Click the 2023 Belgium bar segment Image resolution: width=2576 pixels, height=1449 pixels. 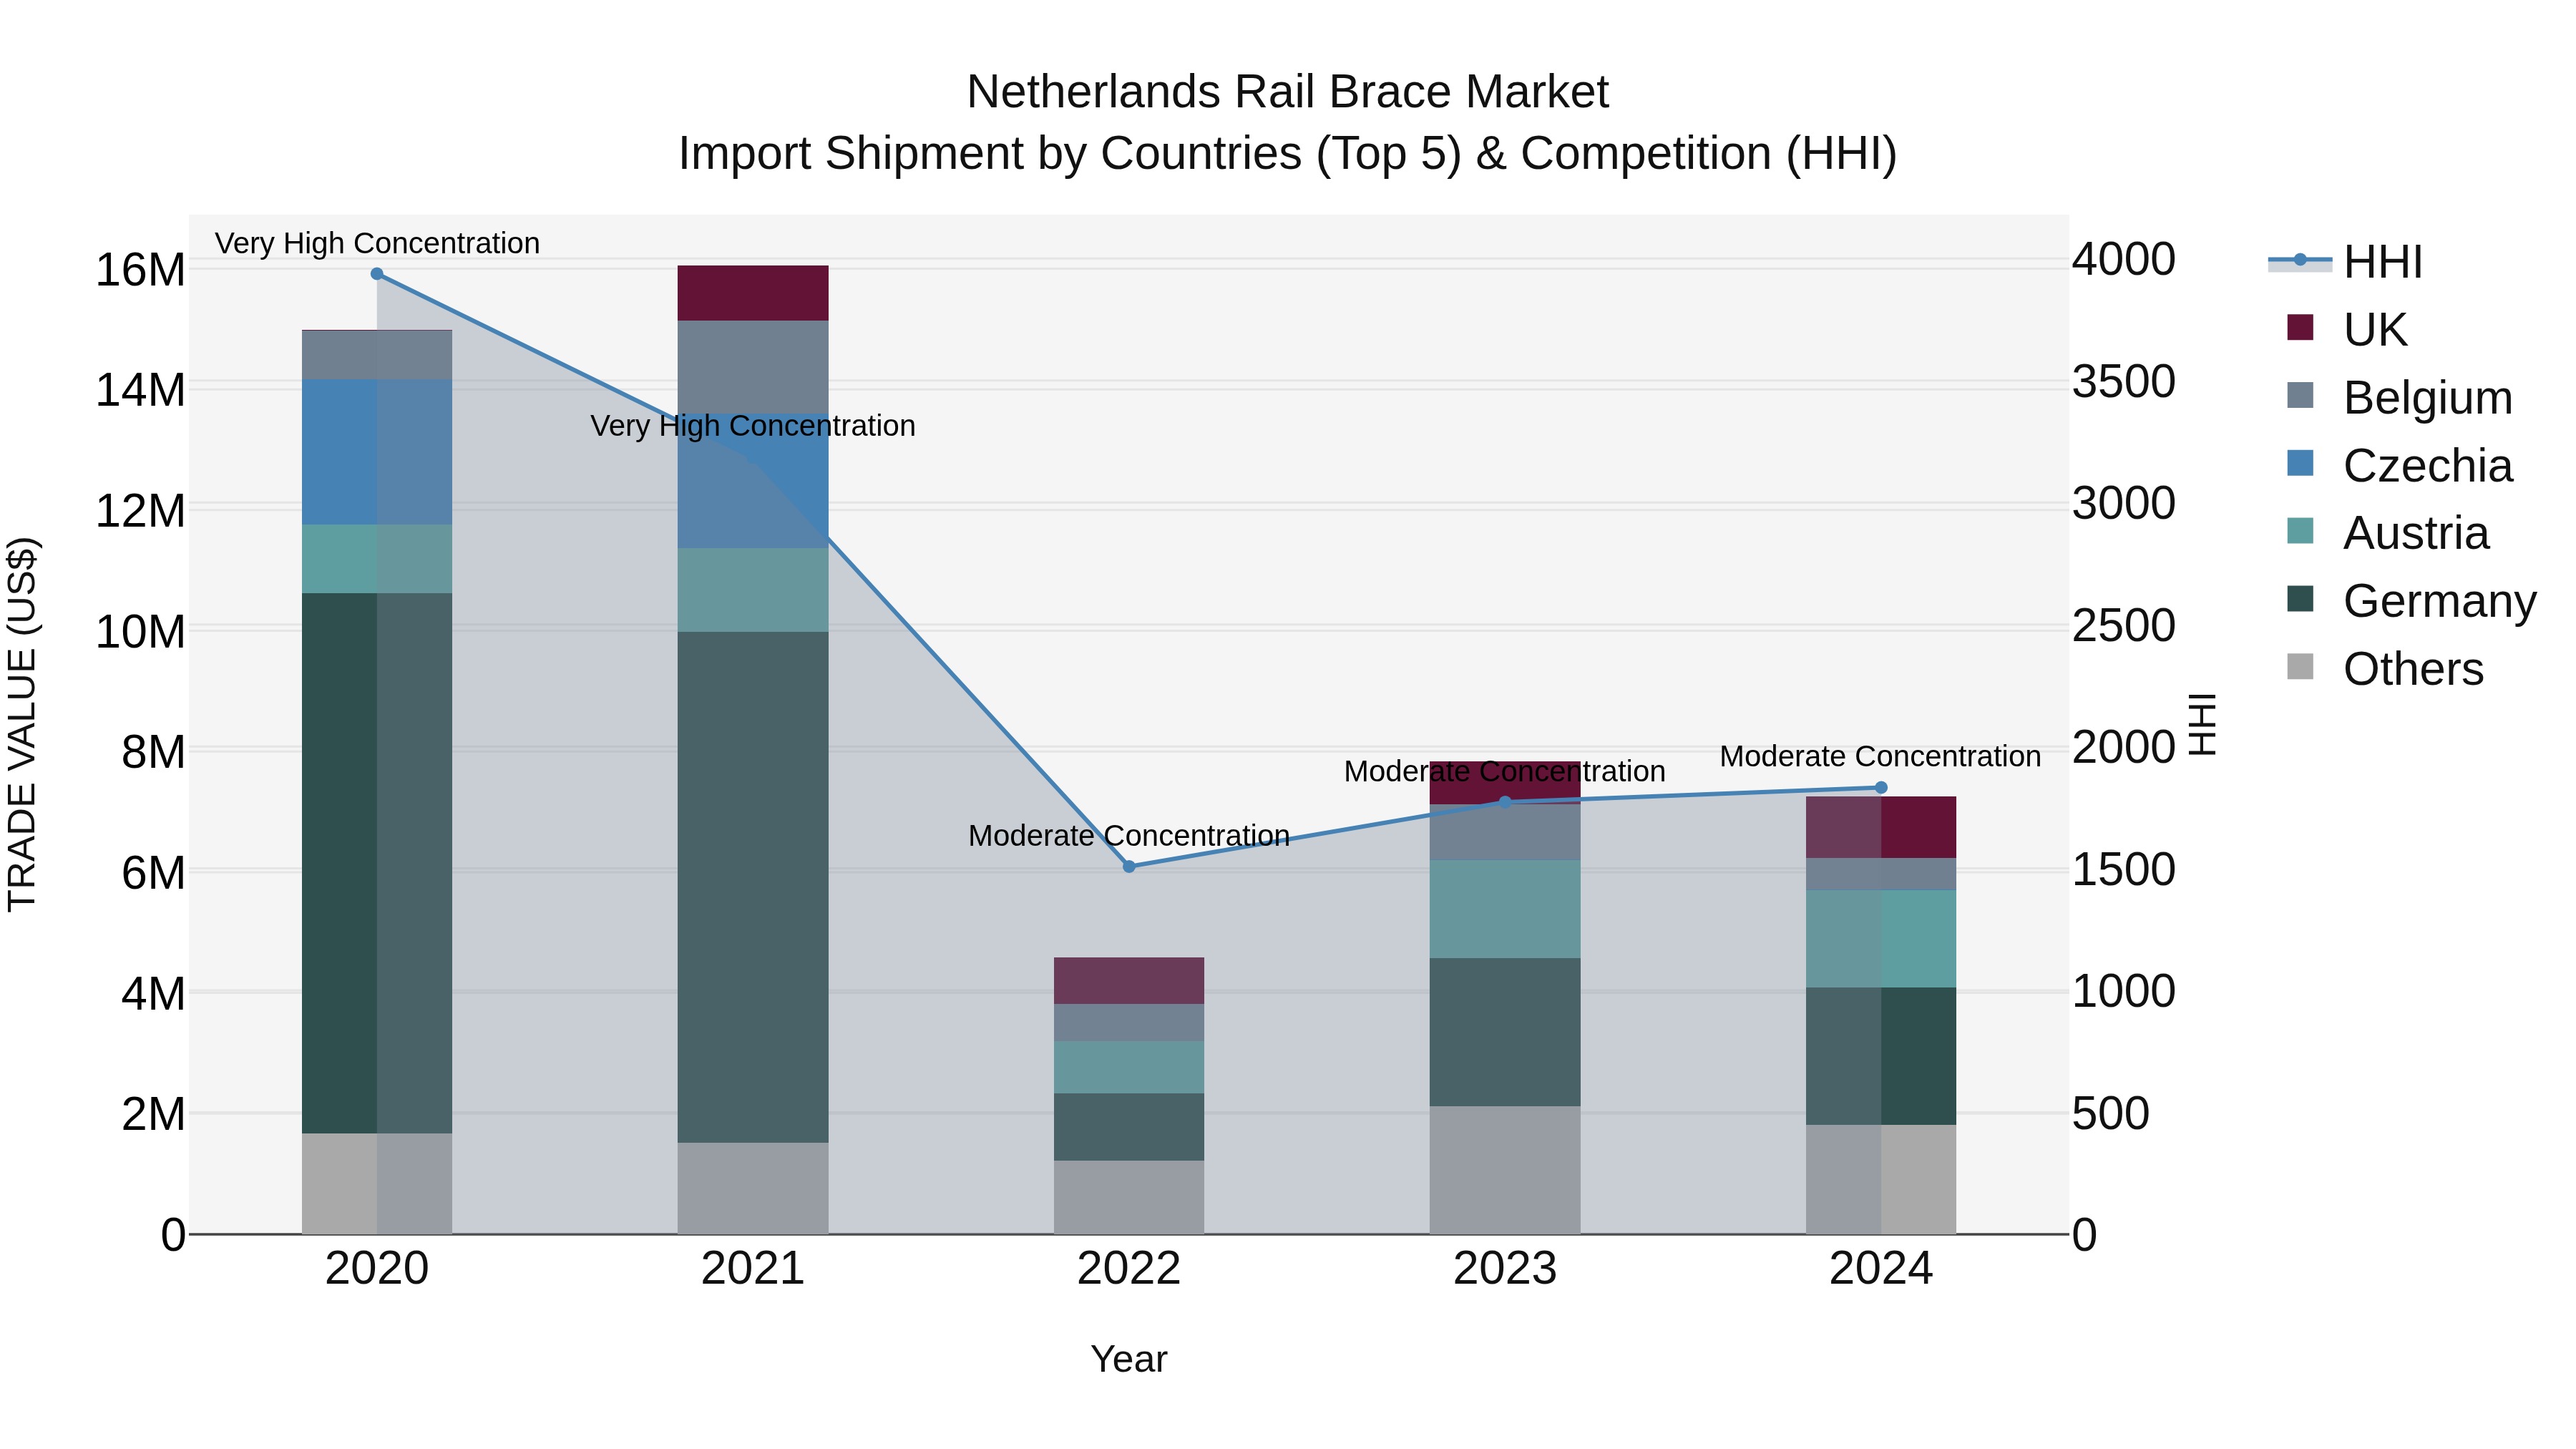(1505, 833)
